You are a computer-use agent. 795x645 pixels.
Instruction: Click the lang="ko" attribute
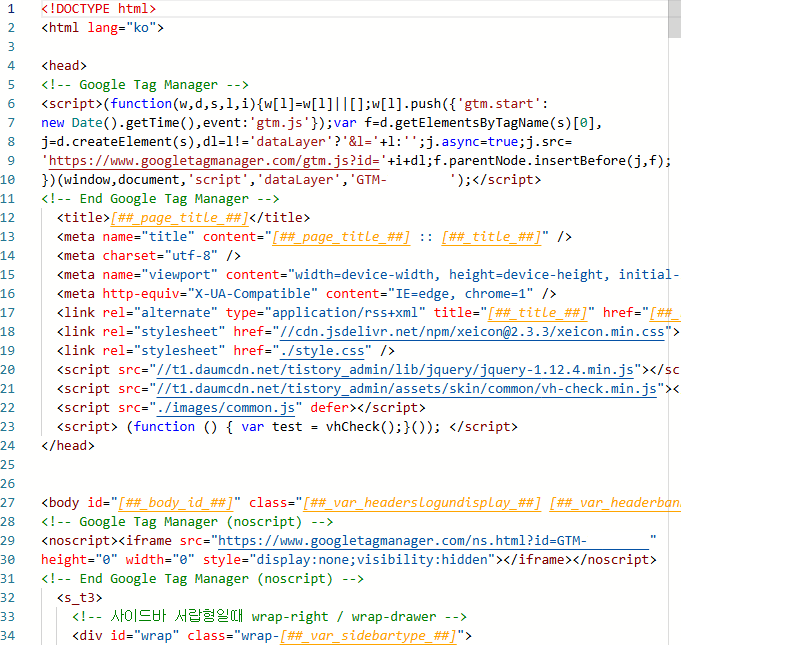(x=122, y=28)
